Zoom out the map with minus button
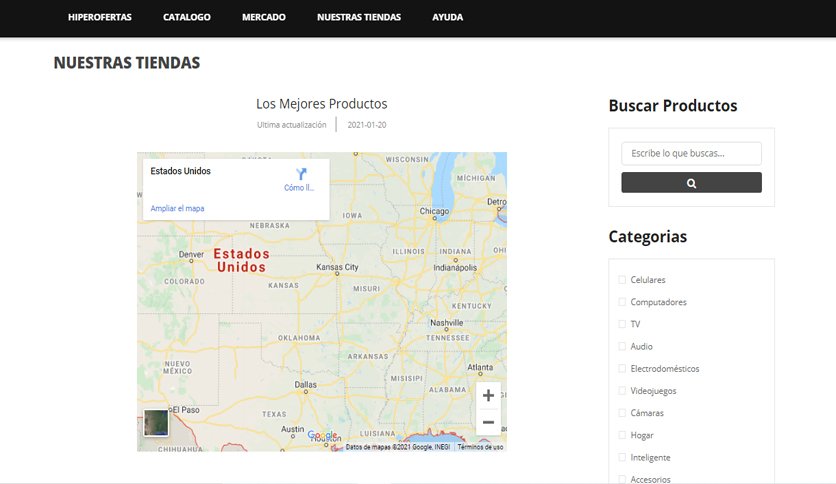836x484 pixels. (488, 422)
